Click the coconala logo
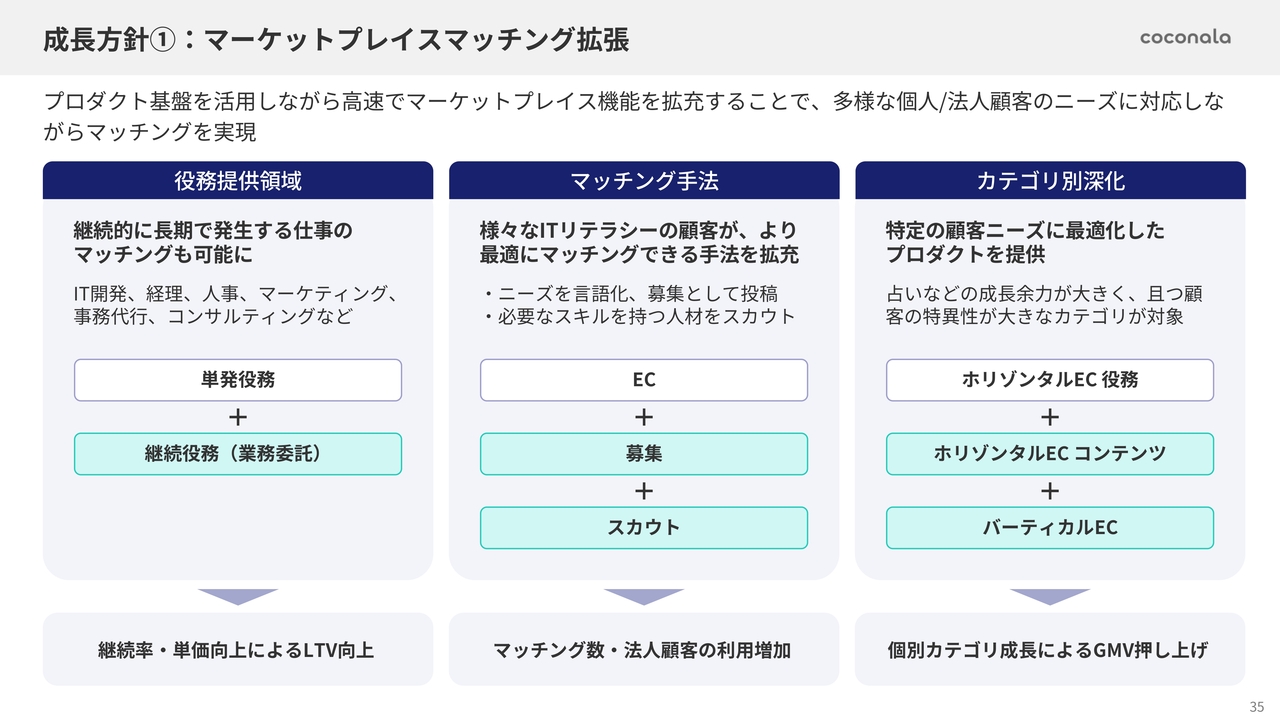 pyautogui.click(x=1185, y=37)
